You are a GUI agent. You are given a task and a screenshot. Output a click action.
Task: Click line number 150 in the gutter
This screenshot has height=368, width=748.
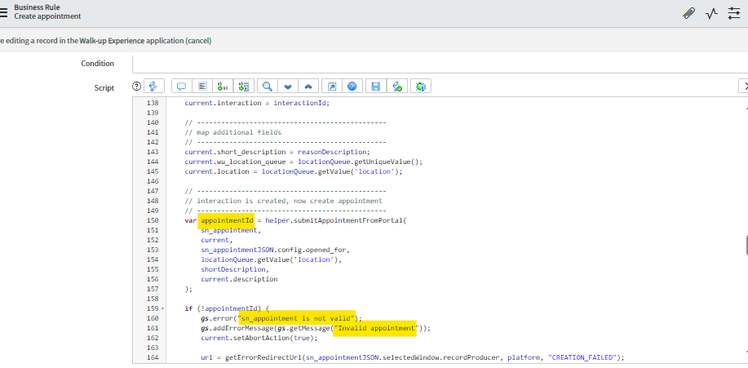click(153, 221)
